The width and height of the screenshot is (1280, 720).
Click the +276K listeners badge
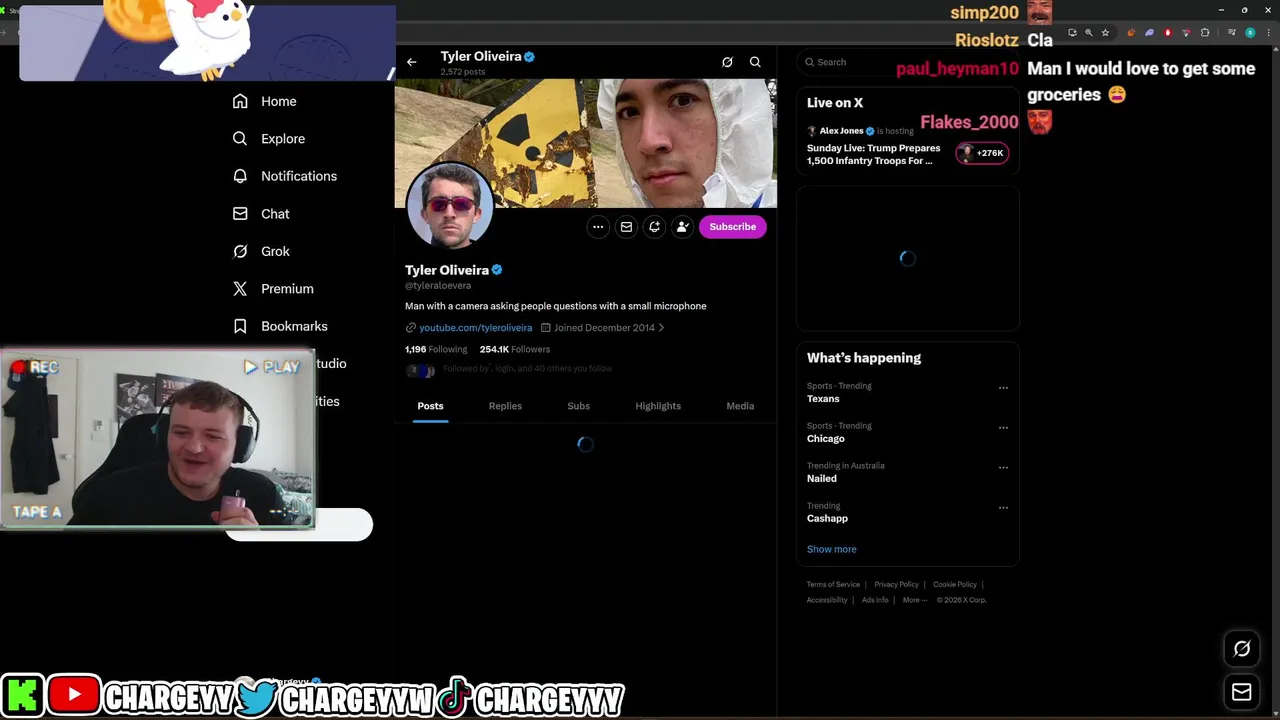[x=982, y=153]
